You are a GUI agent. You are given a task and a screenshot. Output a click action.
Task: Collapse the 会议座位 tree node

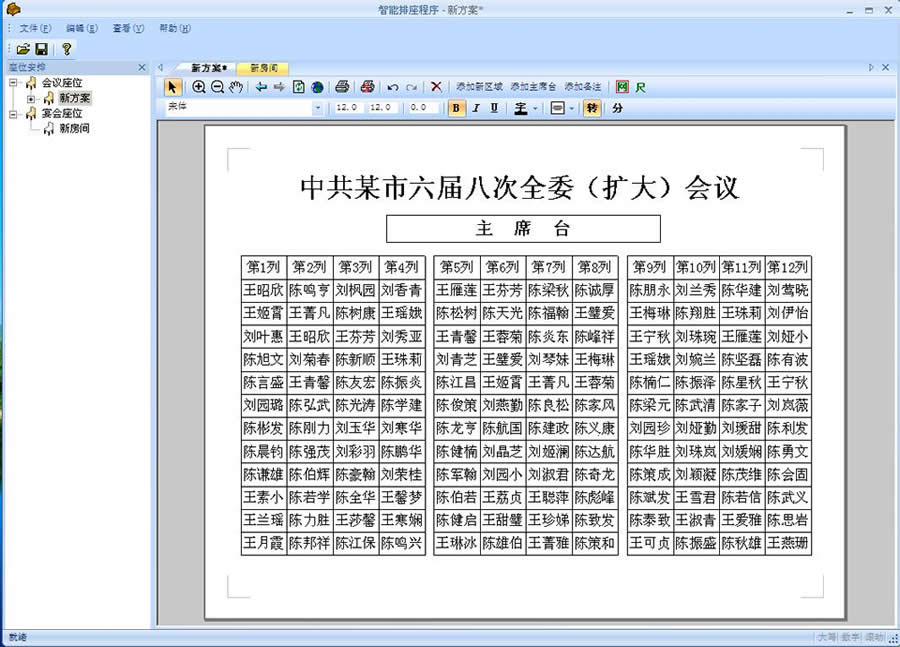(x=13, y=82)
